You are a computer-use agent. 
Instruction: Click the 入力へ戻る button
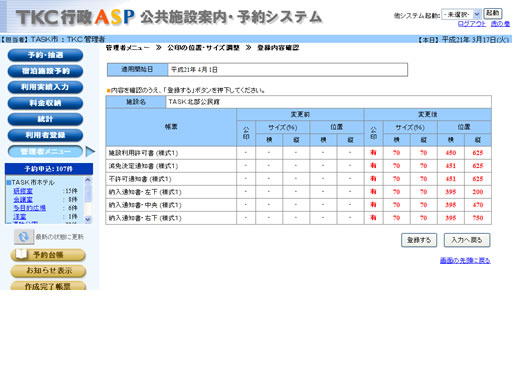click(x=467, y=240)
